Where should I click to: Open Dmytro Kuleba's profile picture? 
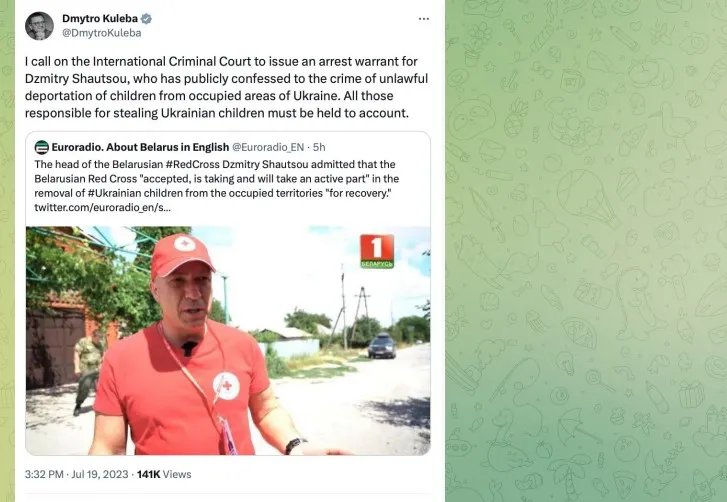click(39, 26)
